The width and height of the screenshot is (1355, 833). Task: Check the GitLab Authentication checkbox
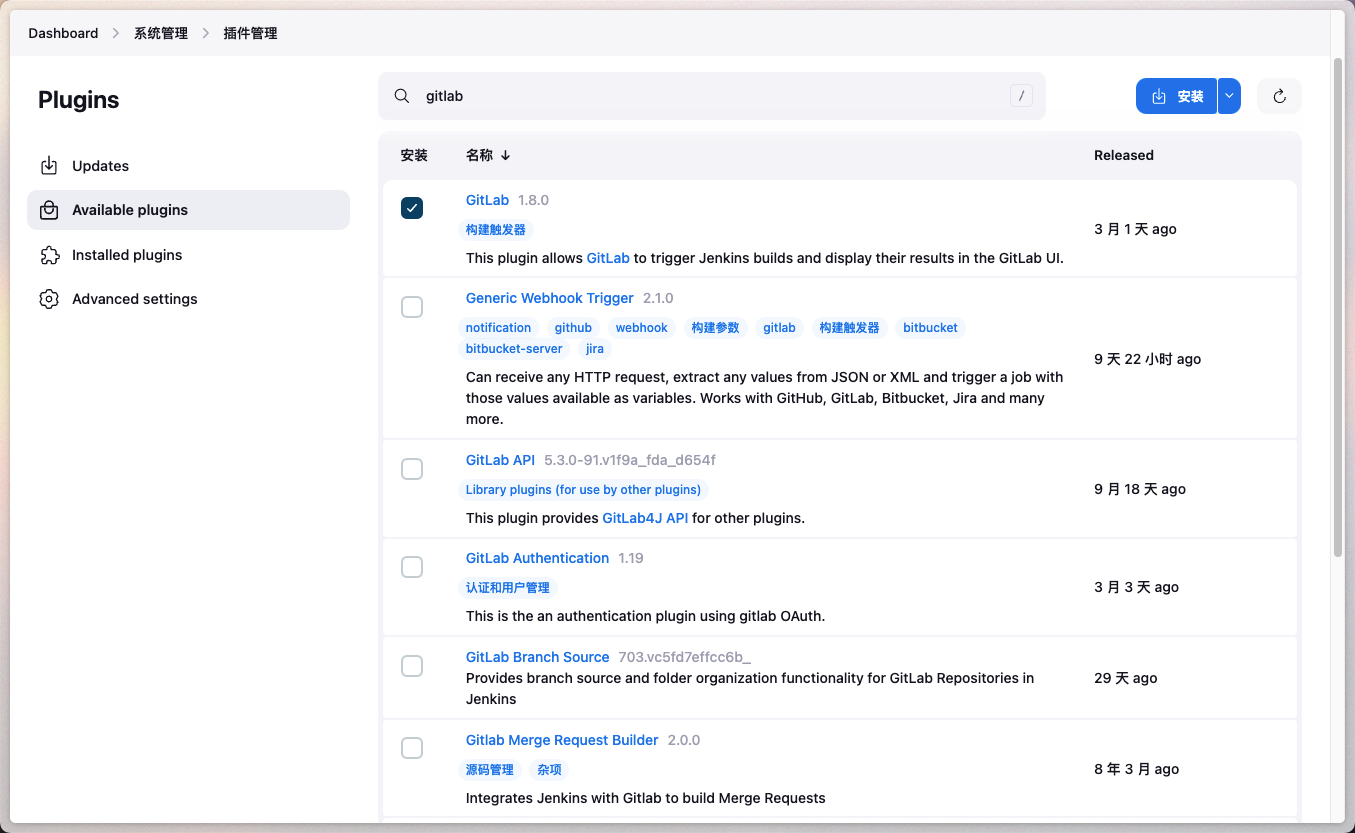click(x=412, y=567)
